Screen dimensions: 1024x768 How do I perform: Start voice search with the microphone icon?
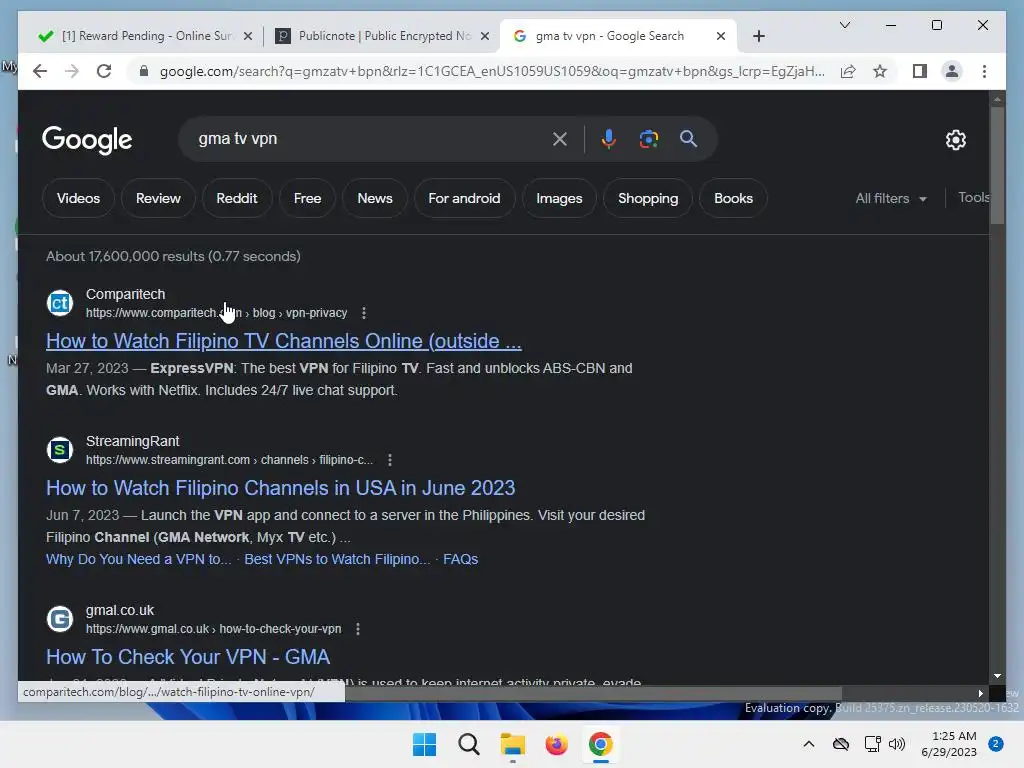(609, 139)
